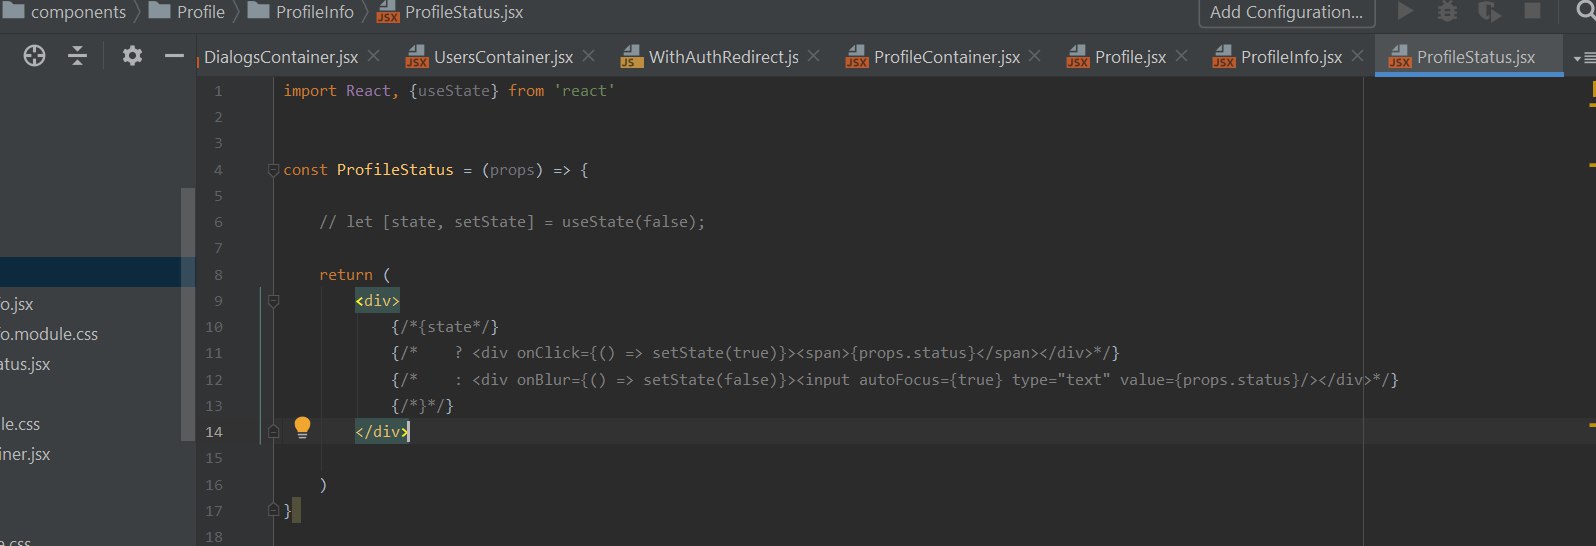Click useState in the import statement

tap(454, 91)
